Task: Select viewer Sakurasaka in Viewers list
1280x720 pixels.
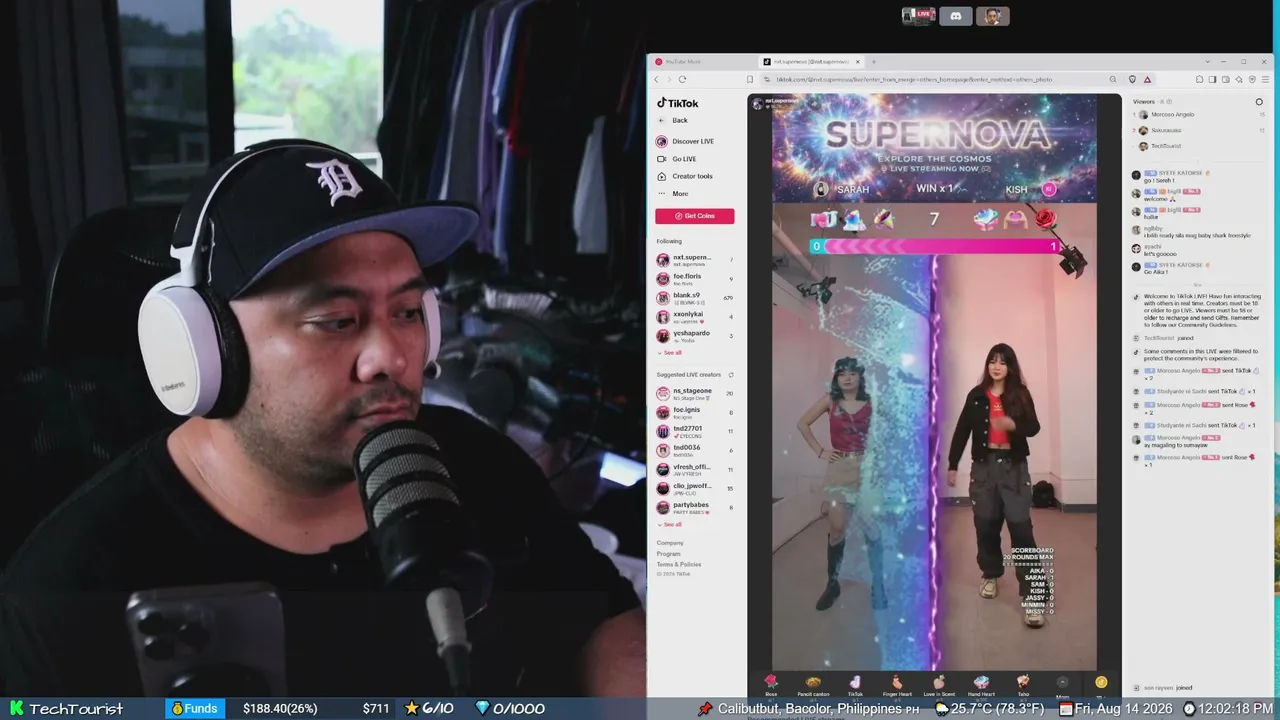Action: coord(1198,130)
